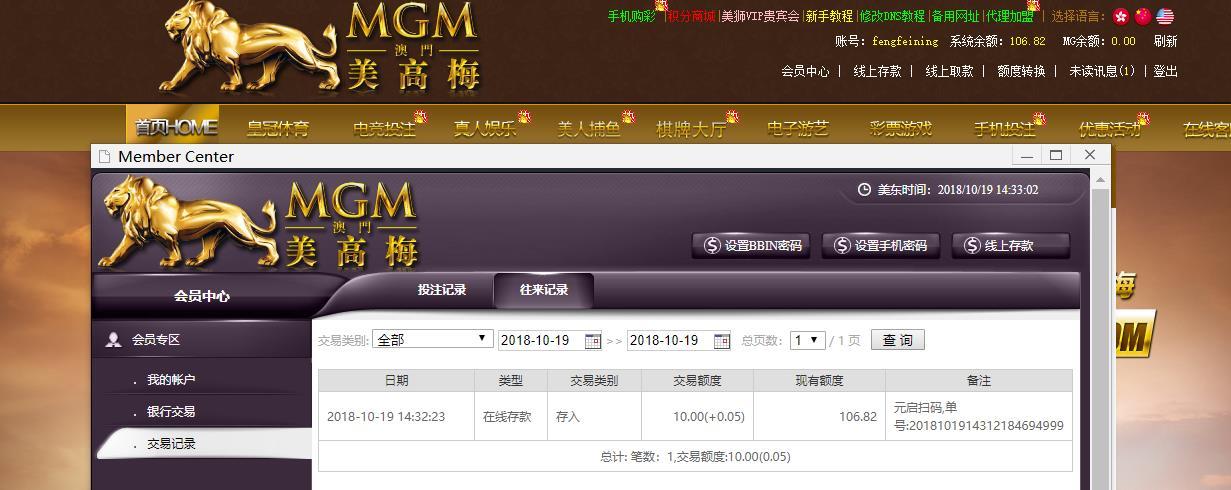Switch to the 往来记录 tab
The width and height of the screenshot is (1231, 490).
(x=544, y=290)
